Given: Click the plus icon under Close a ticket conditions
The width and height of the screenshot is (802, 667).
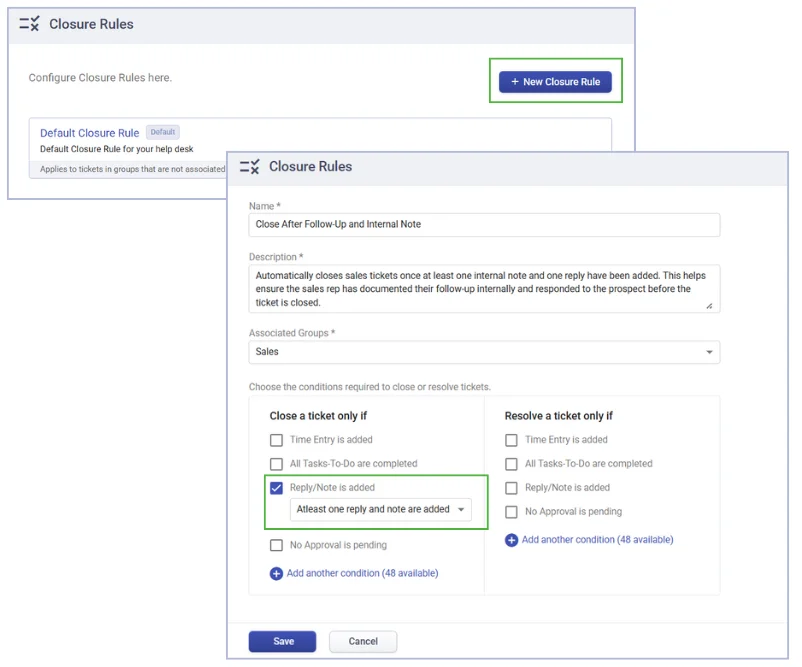Looking at the screenshot, I should 276,574.
